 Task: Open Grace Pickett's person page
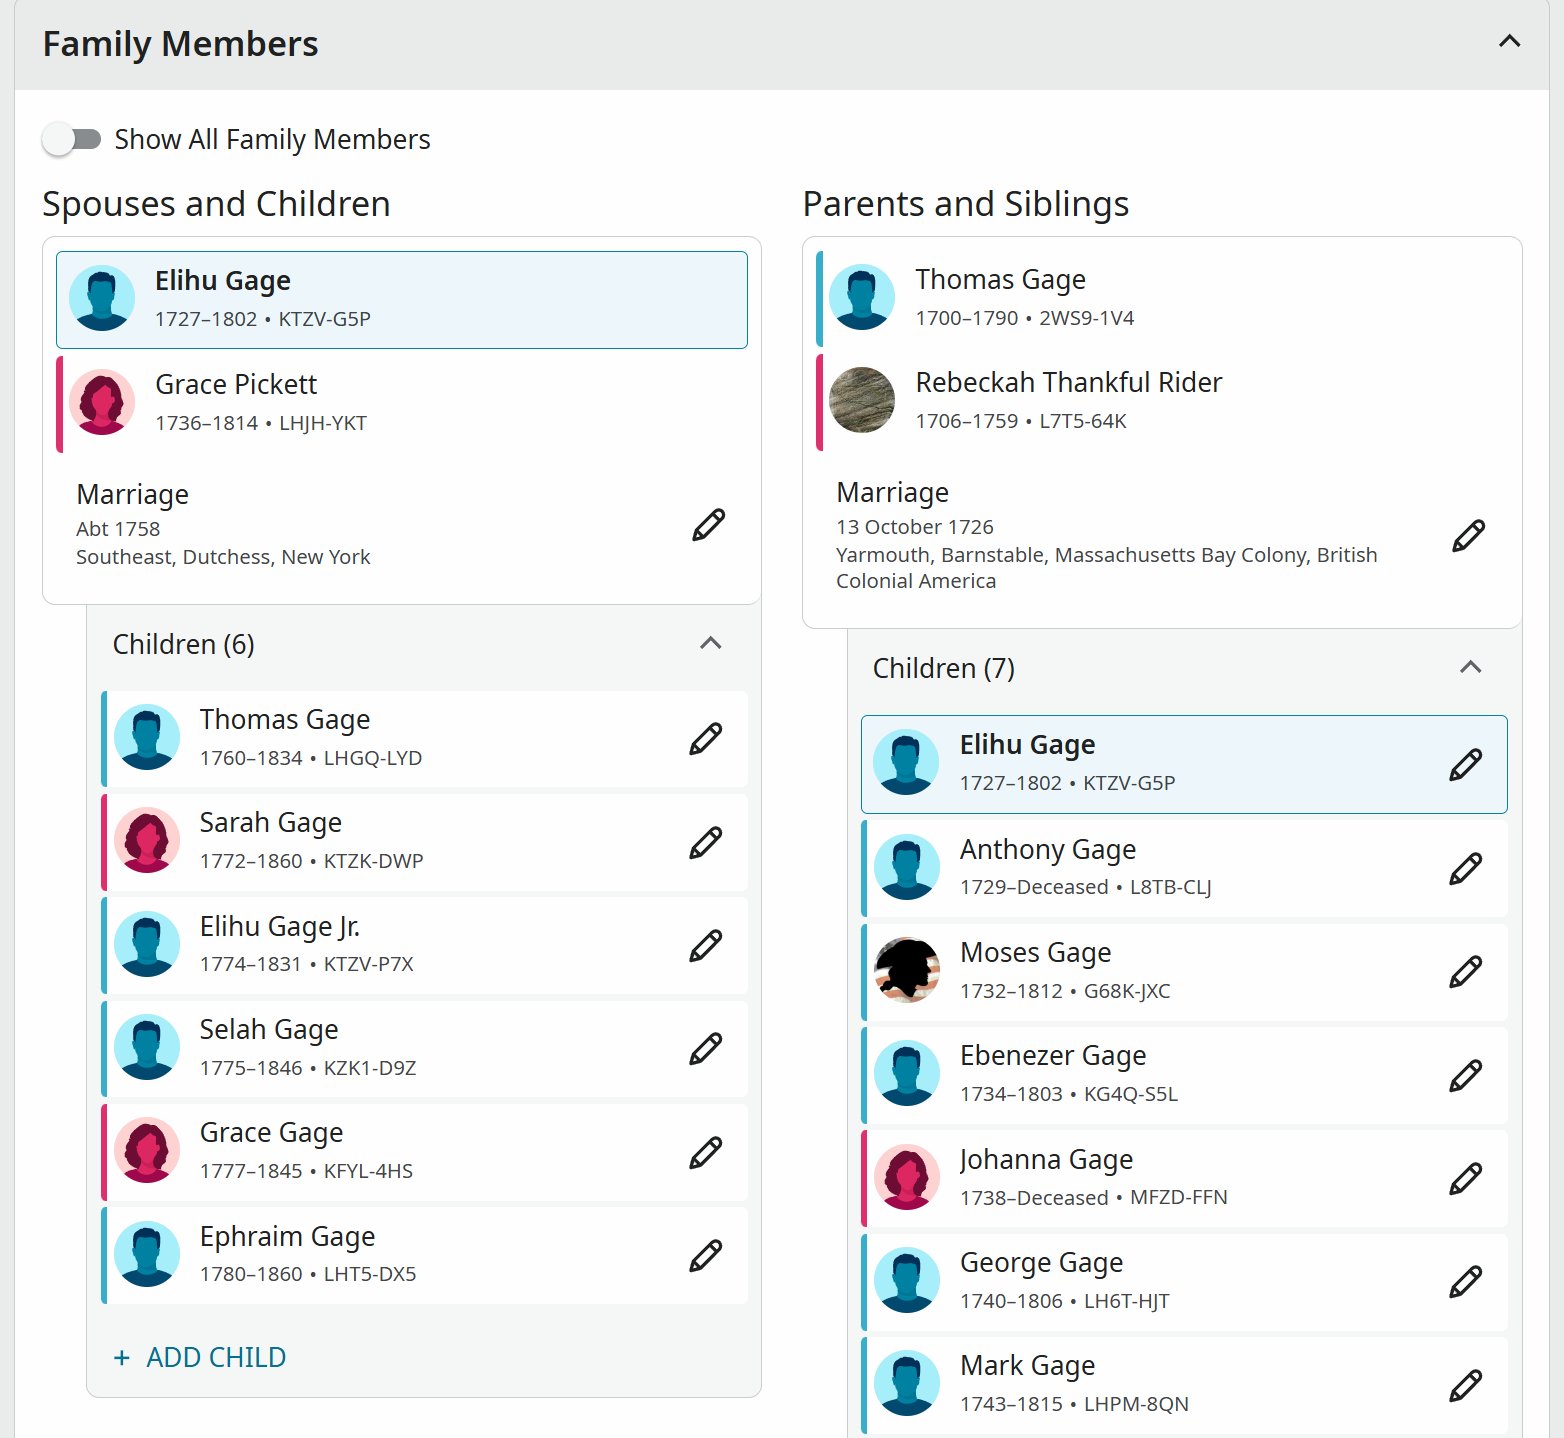click(x=236, y=384)
